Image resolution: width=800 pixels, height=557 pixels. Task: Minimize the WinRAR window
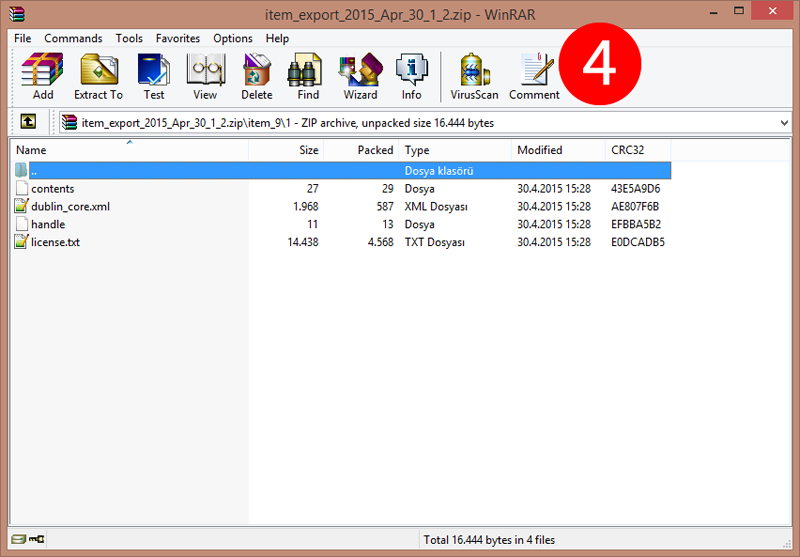pyautogui.click(x=714, y=11)
